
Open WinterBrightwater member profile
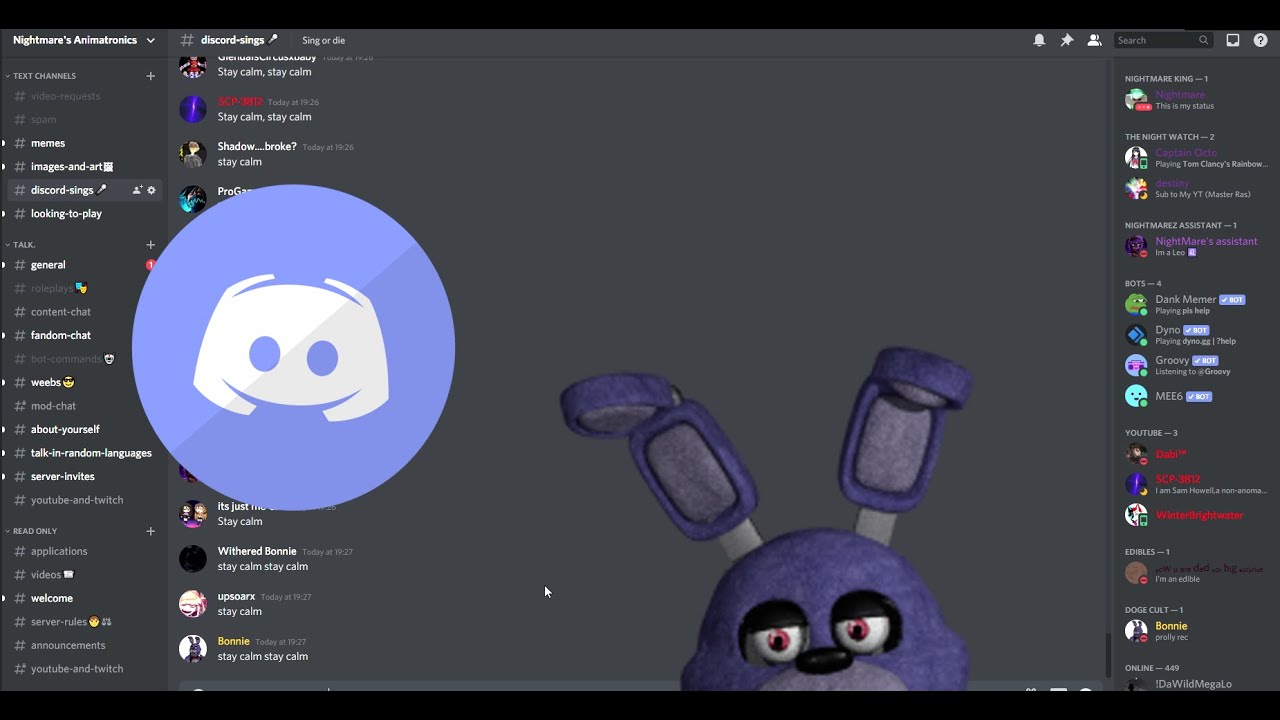[1196, 515]
